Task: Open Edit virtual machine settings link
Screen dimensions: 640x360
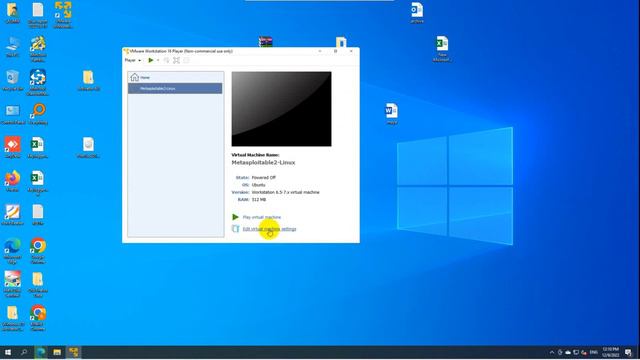Action: tap(269, 229)
